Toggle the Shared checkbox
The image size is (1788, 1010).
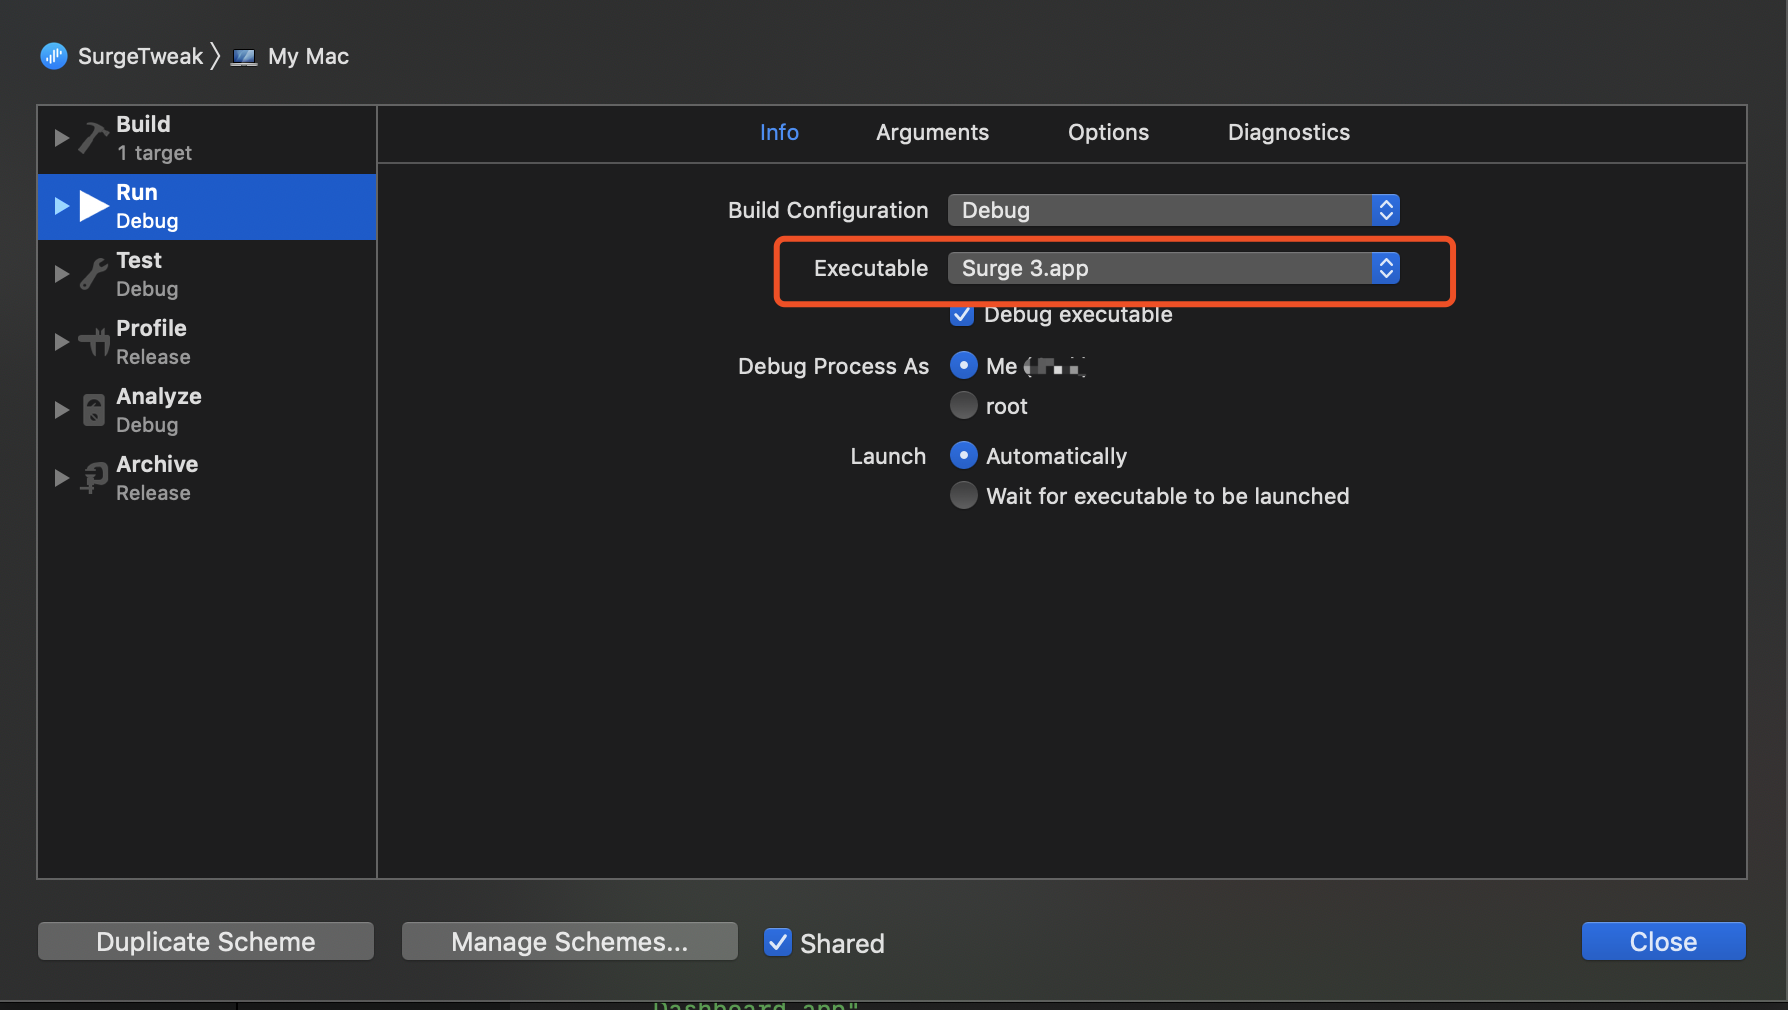(777, 942)
